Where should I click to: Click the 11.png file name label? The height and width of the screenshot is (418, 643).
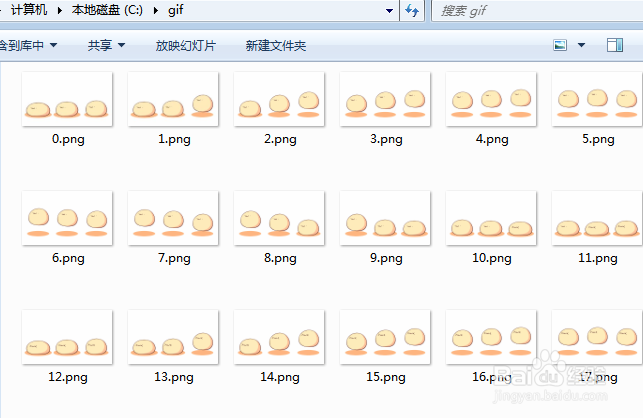[598, 258]
